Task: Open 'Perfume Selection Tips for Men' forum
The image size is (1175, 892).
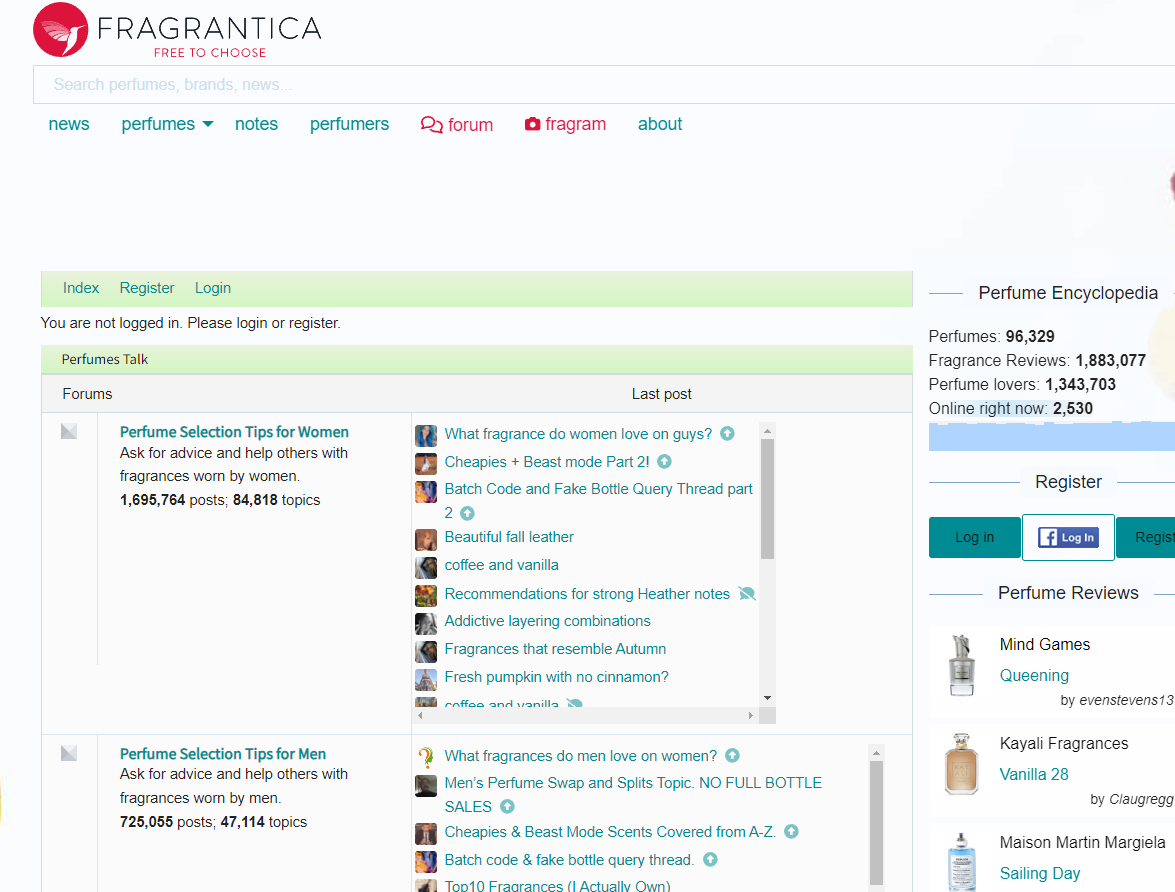Action: pyautogui.click(x=223, y=754)
